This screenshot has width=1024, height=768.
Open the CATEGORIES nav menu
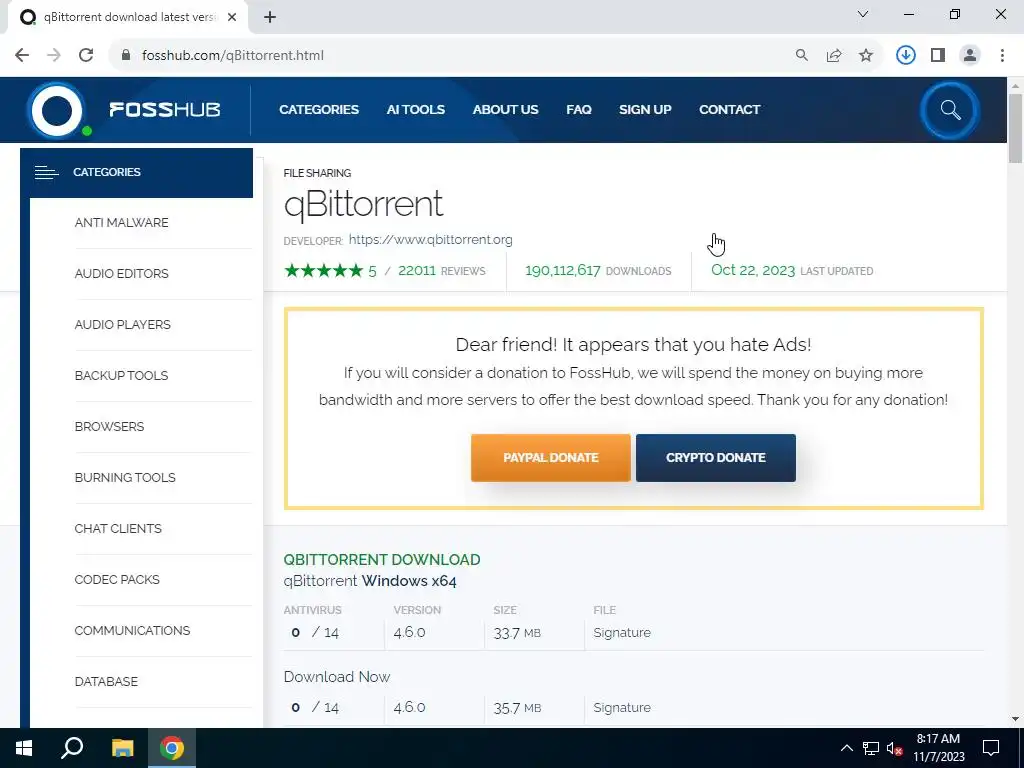point(319,110)
